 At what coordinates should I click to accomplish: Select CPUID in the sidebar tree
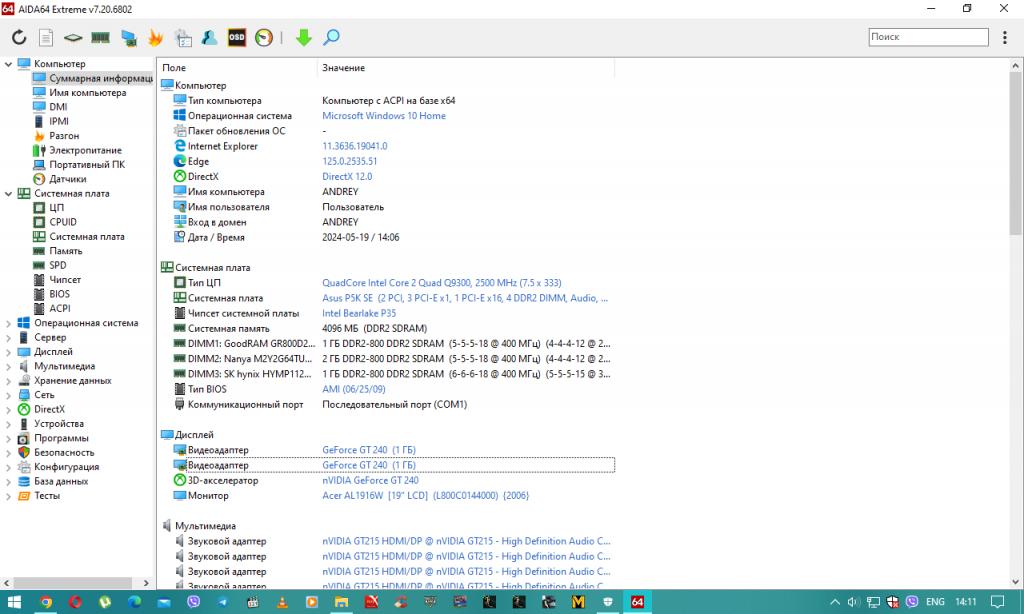63,222
